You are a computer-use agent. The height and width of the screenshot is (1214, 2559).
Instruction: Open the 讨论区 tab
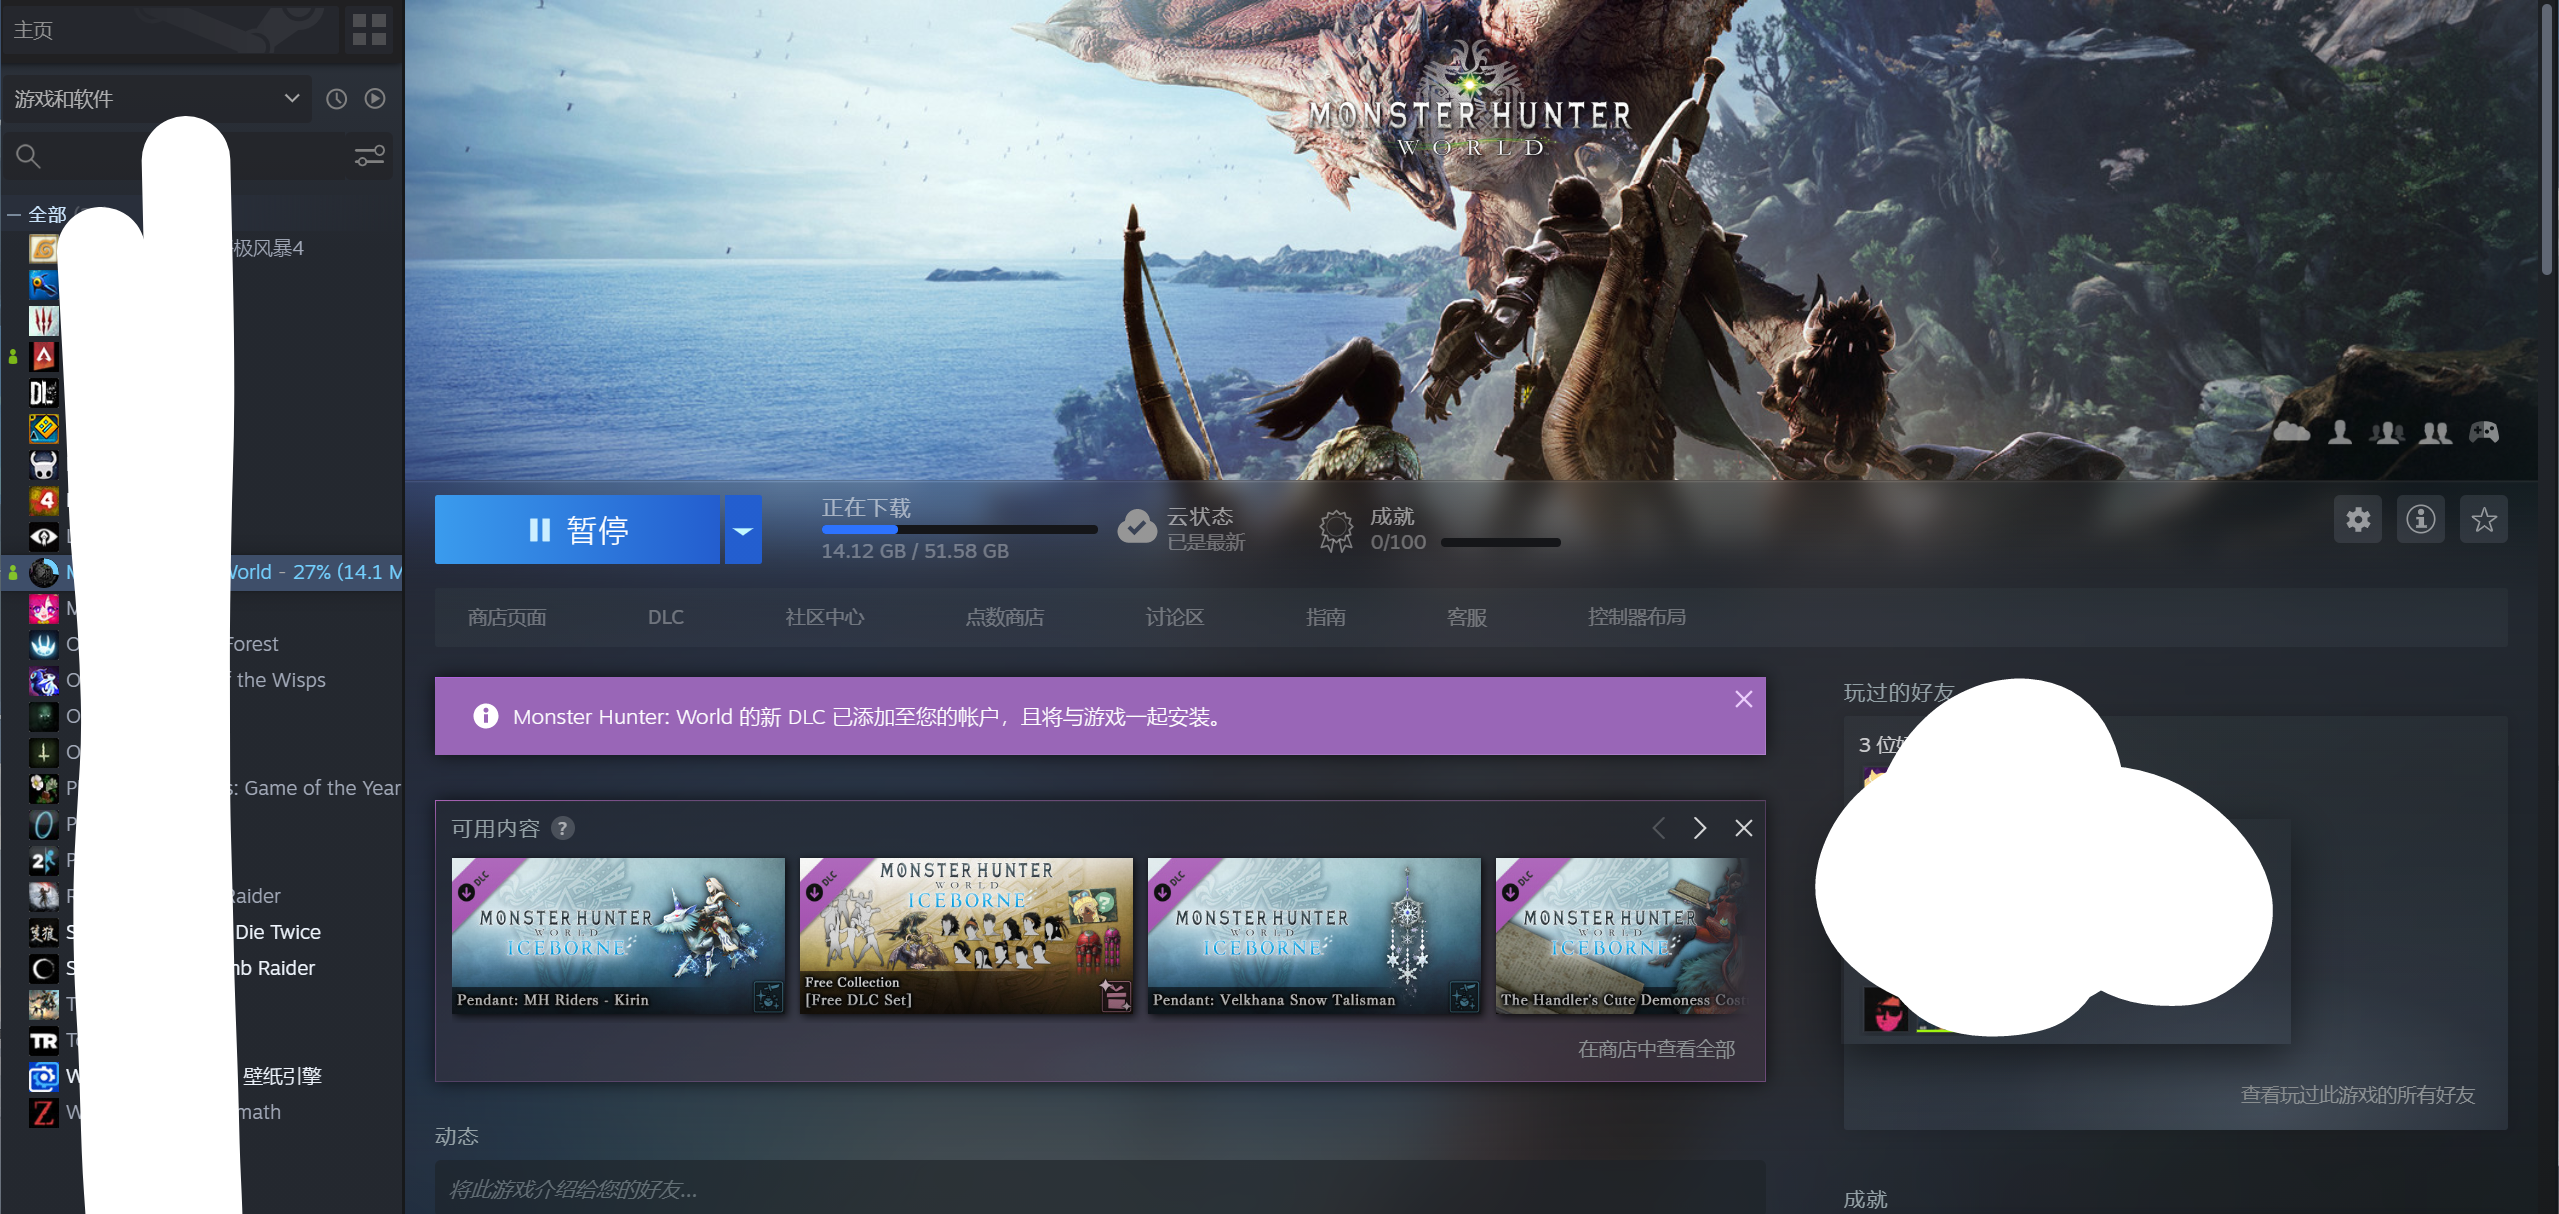tap(1175, 617)
